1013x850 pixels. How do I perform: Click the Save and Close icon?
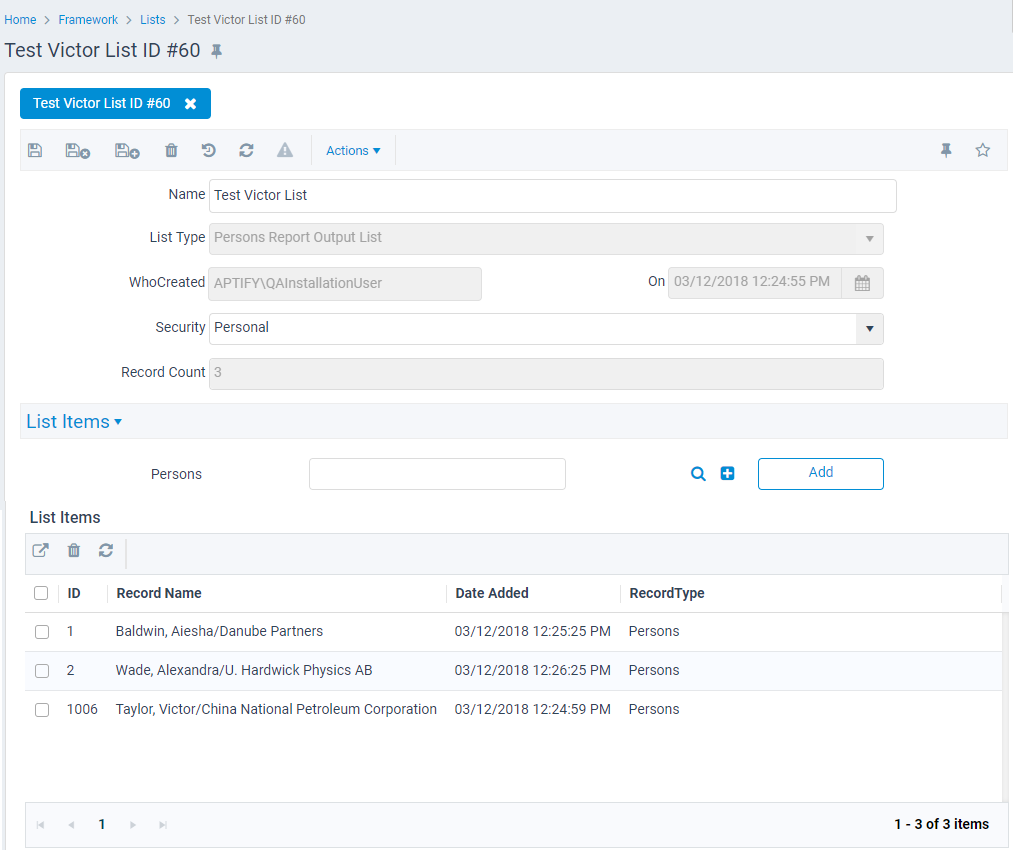[76, 149]
